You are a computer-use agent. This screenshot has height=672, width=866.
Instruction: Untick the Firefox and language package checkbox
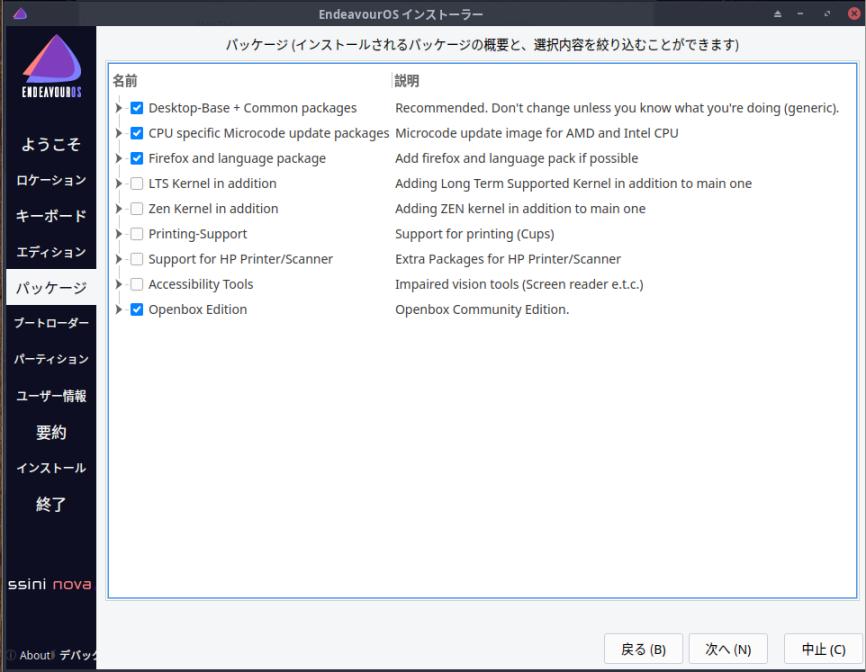[136, 158]
